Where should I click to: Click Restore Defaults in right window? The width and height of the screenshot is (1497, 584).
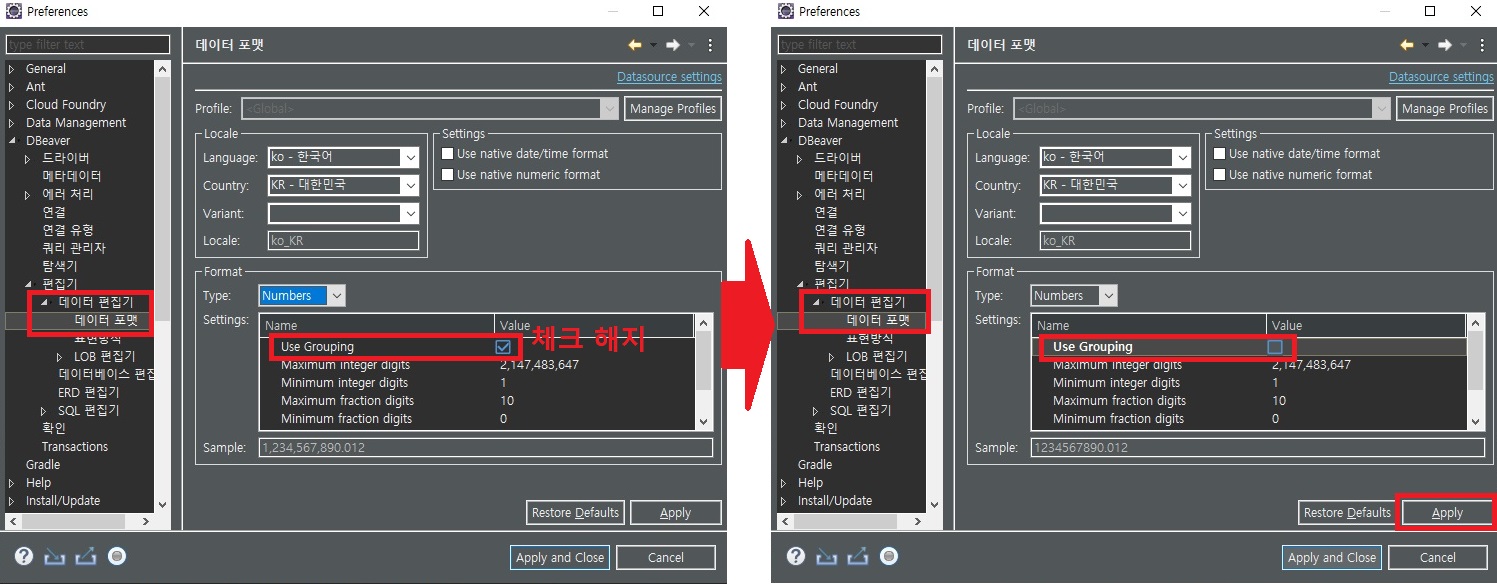(x=1347, y=513)
